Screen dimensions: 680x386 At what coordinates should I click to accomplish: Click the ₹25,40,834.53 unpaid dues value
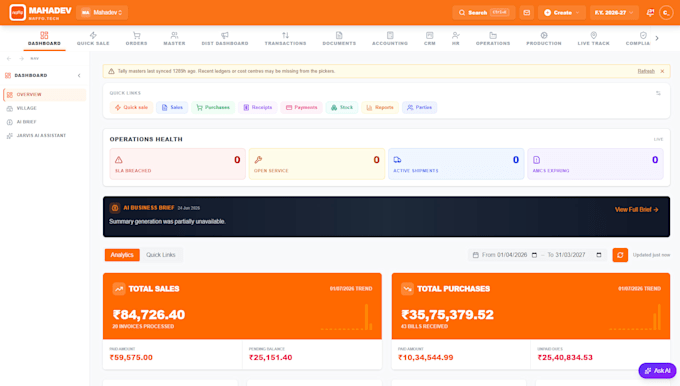[x=565, y=358]
